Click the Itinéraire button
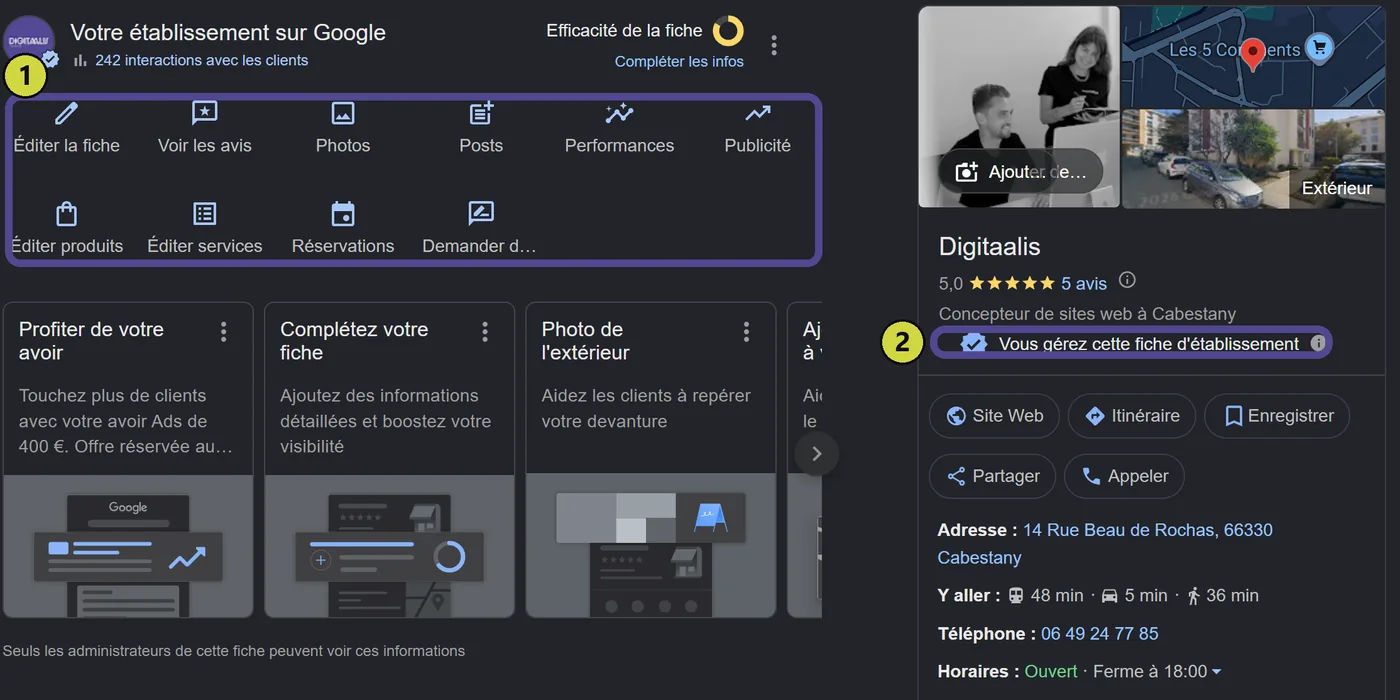Screen dimensions: 1400x700 coord(1132,416)
